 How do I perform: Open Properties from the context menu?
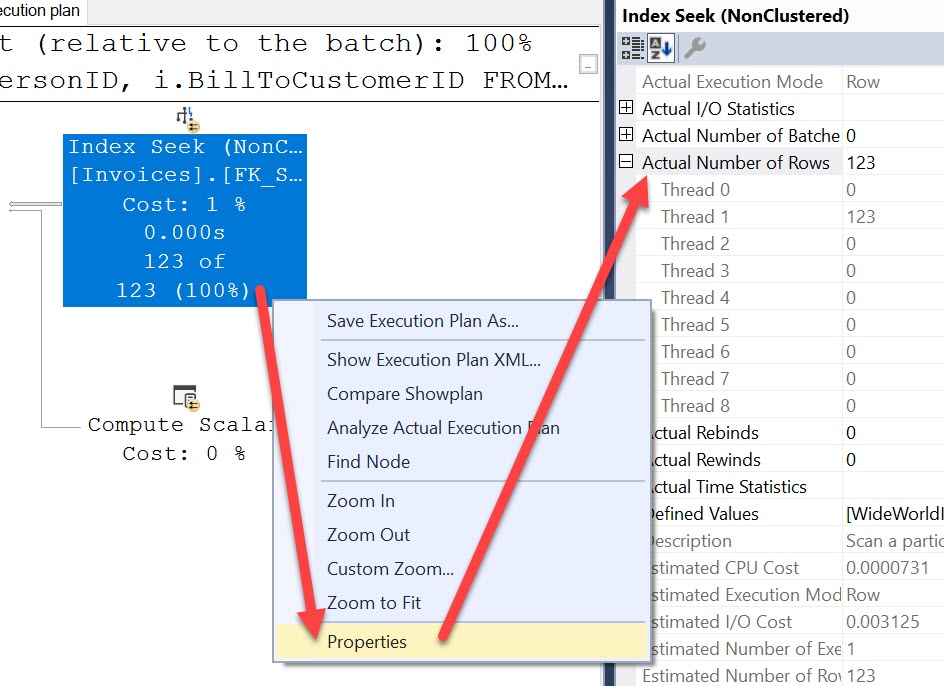[462, 641]
